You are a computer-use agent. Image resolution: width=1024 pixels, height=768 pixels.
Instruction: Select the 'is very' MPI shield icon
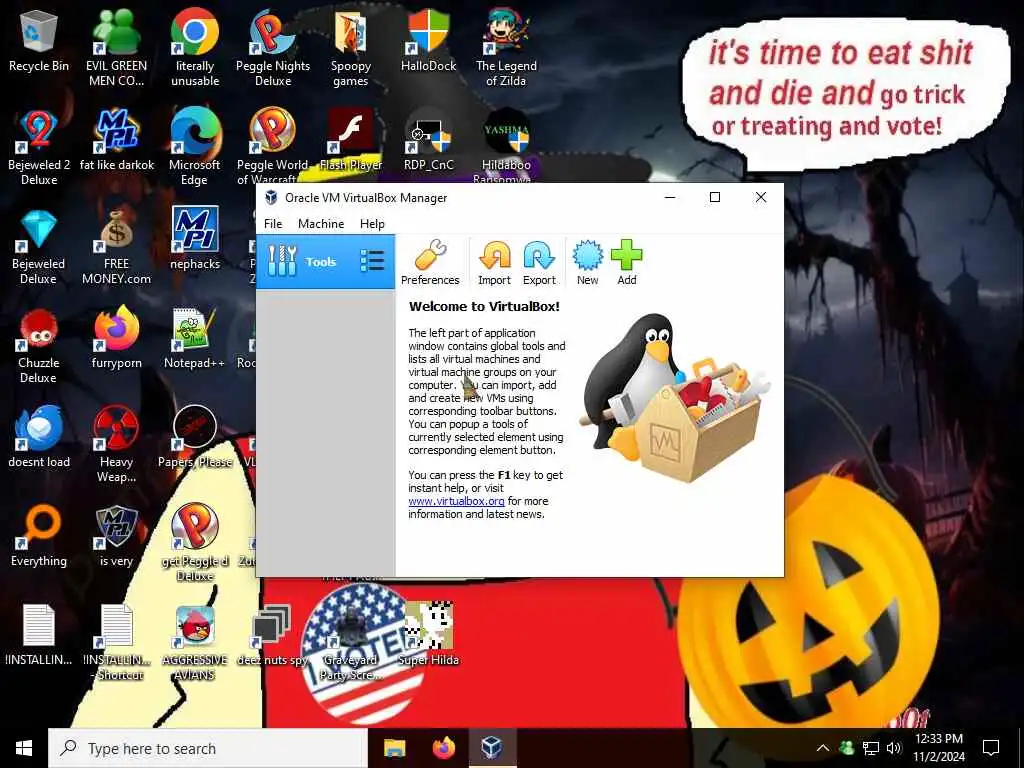116,536
